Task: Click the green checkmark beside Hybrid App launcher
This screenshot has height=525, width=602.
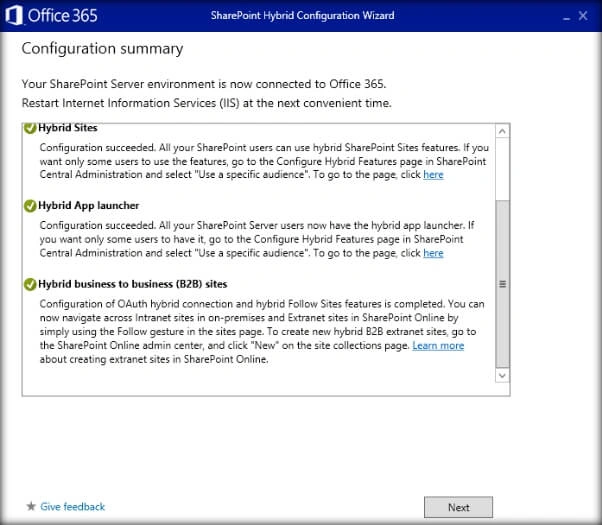Action: coord(30,206)
